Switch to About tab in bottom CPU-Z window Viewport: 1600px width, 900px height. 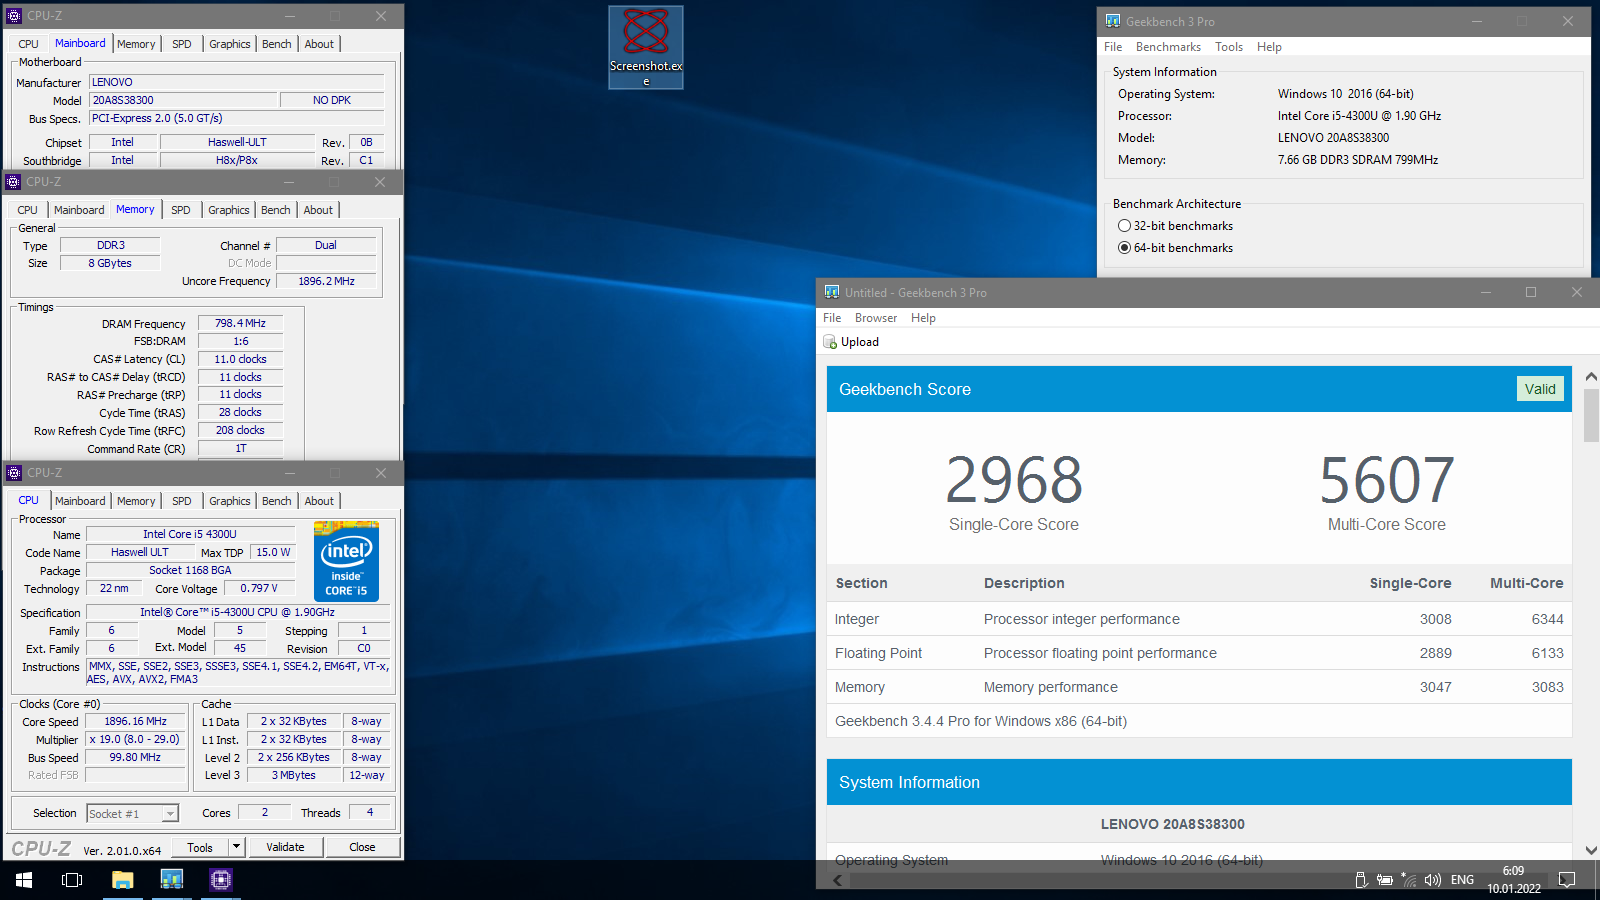319,501
